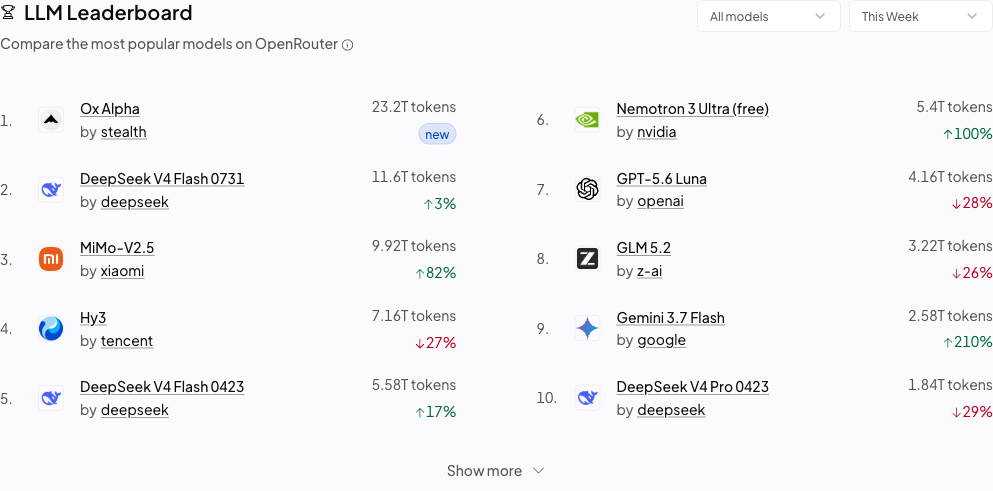This screenshot has width=993, height=491.
Task: Open the This Week time range dropdown
Action: pyautogui.click(x=921, y=16)
